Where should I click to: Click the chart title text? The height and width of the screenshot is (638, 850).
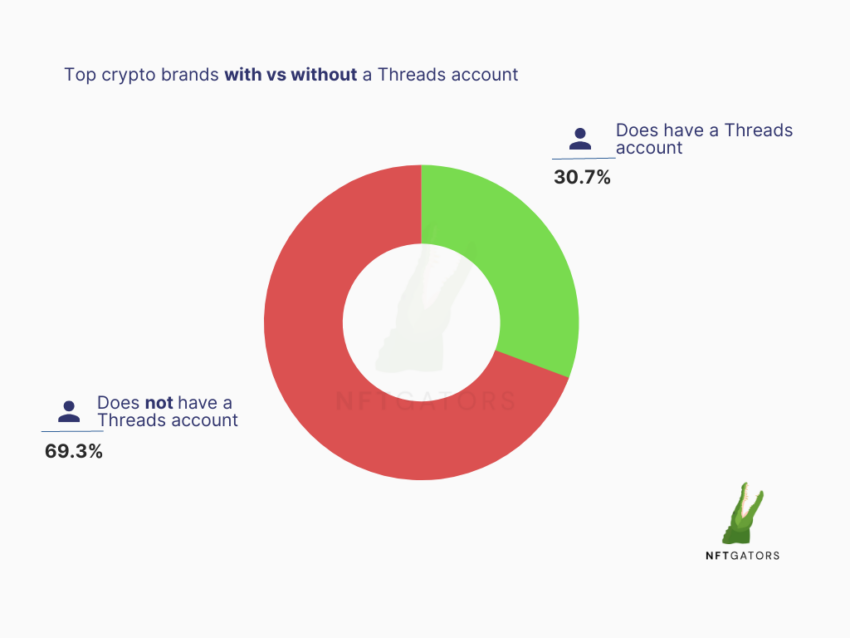(291, 74)
